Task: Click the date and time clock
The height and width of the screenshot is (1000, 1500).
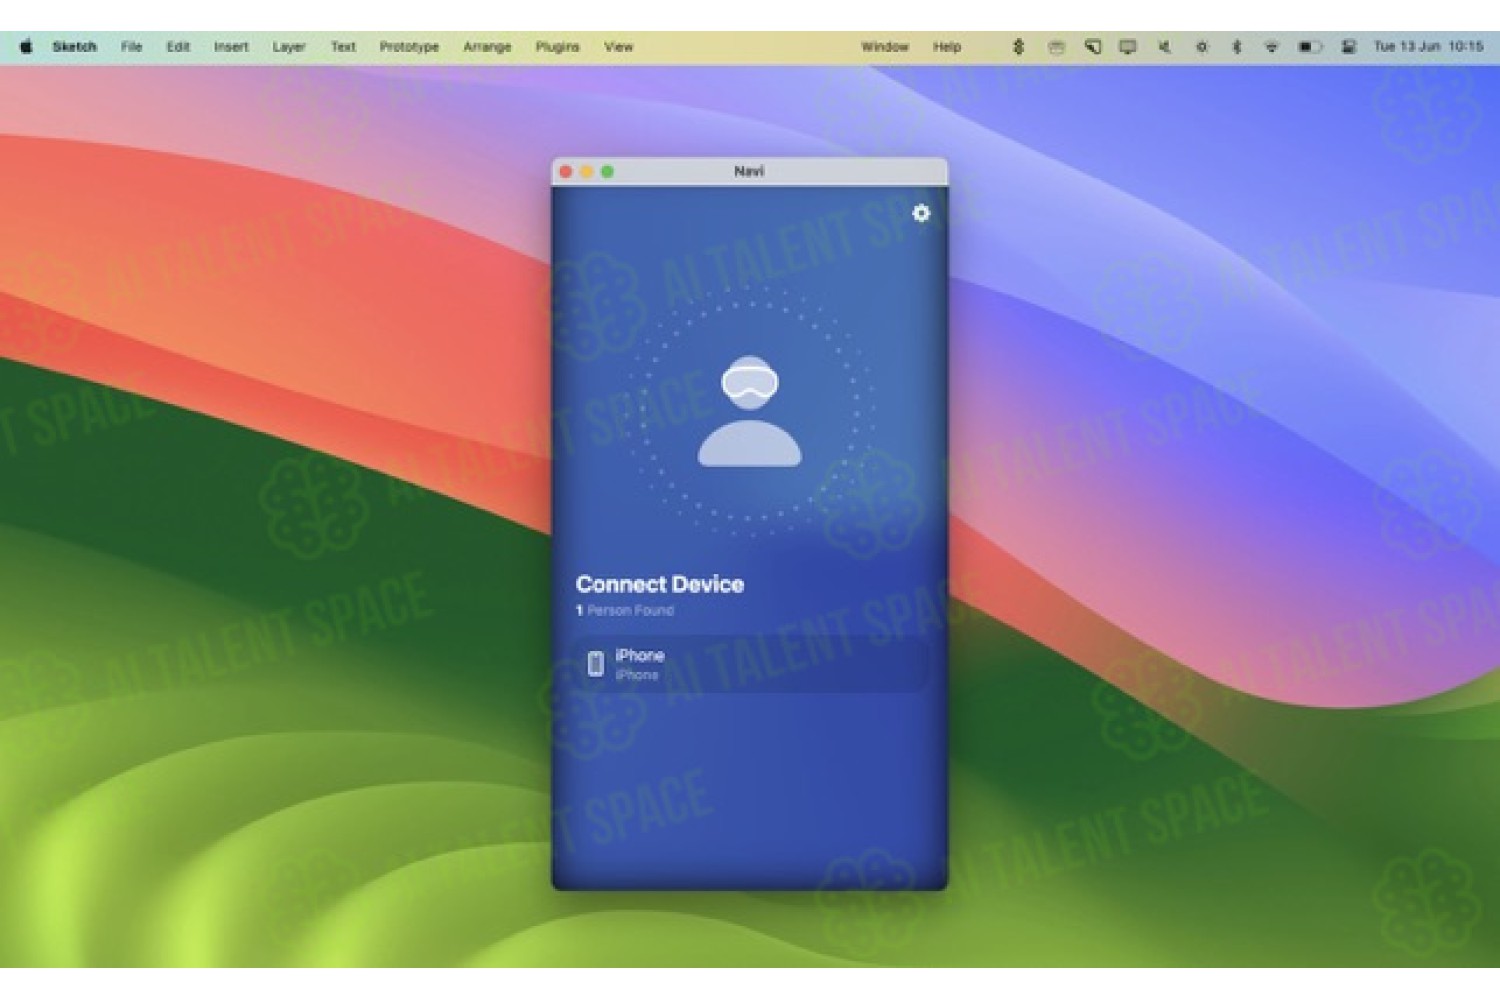Action: [1428, 46]
